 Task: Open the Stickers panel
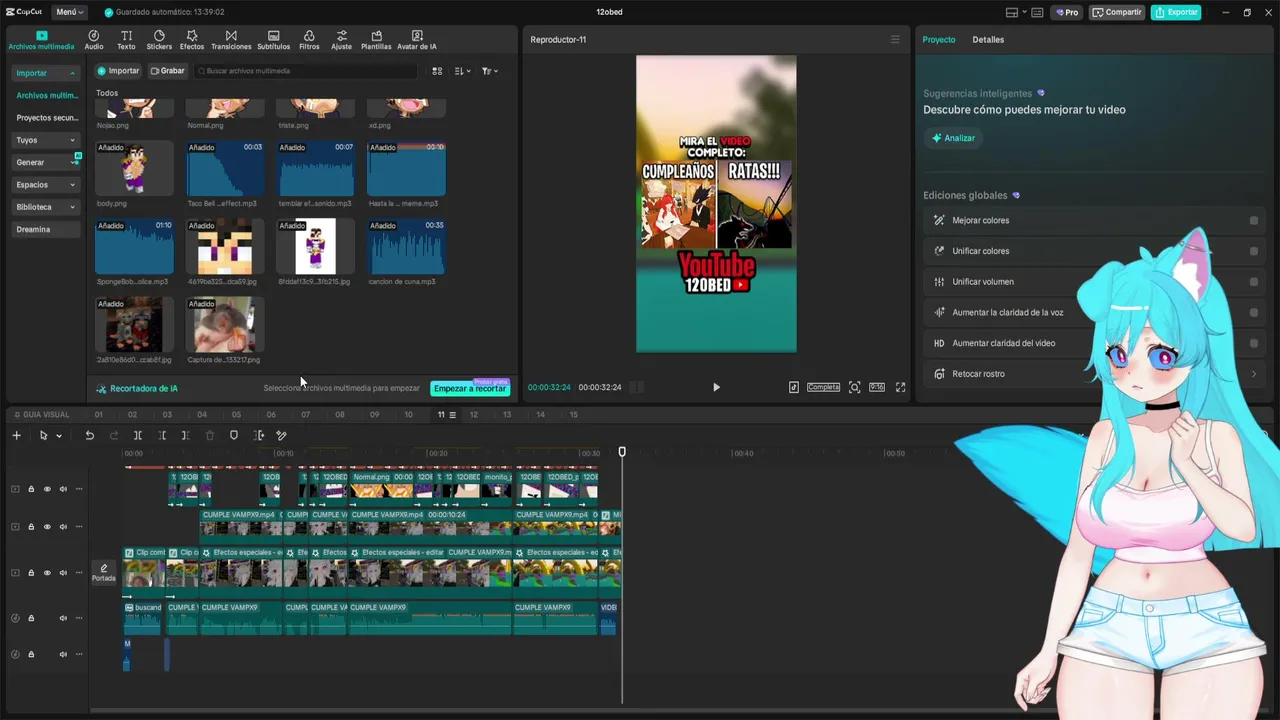pyautogui.click(x=159, y=40)
